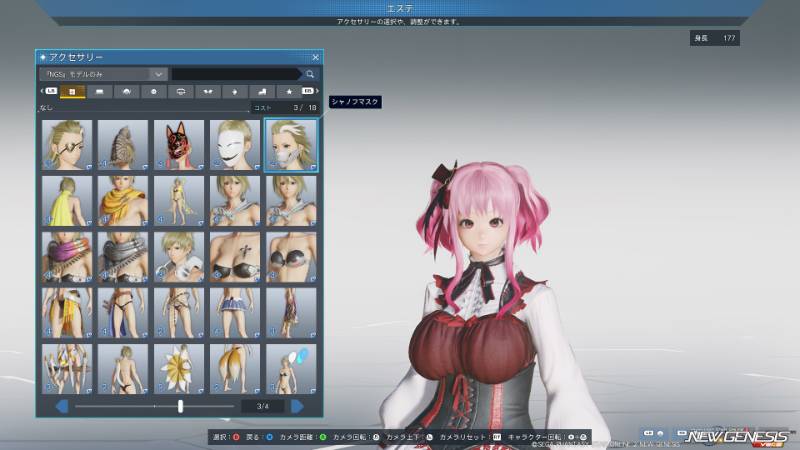Click the カメラリセット button hint
This screenshot has height=450, width=800.
[x=470, y=437]
